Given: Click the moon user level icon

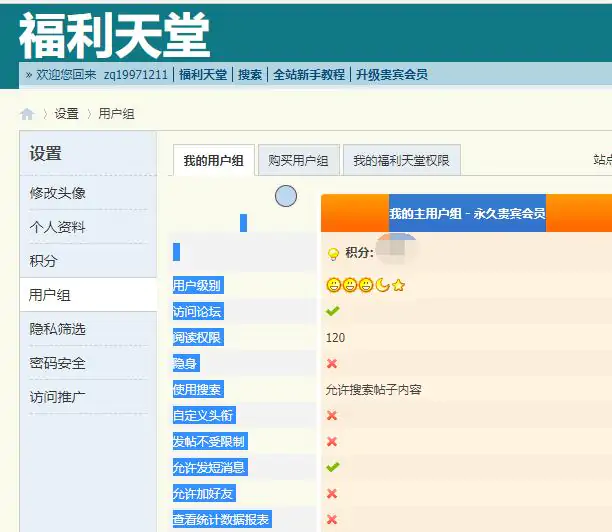Looking at the screenshot, I should (382, 285).
